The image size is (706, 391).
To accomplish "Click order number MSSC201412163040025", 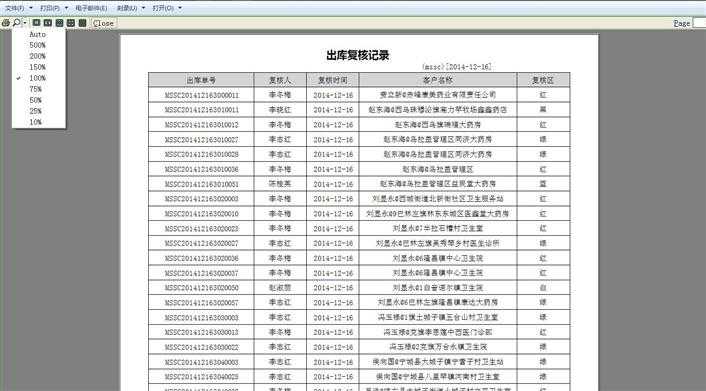I will click(x=202, y=377).
